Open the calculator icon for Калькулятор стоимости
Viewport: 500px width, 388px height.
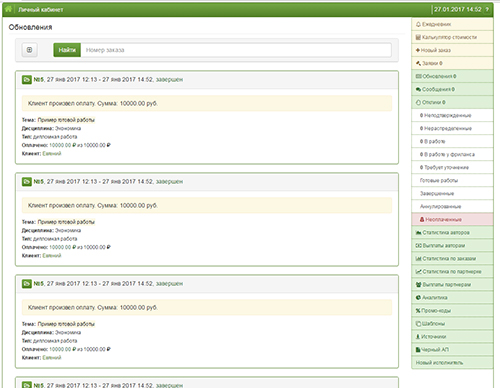coord(418,37)
